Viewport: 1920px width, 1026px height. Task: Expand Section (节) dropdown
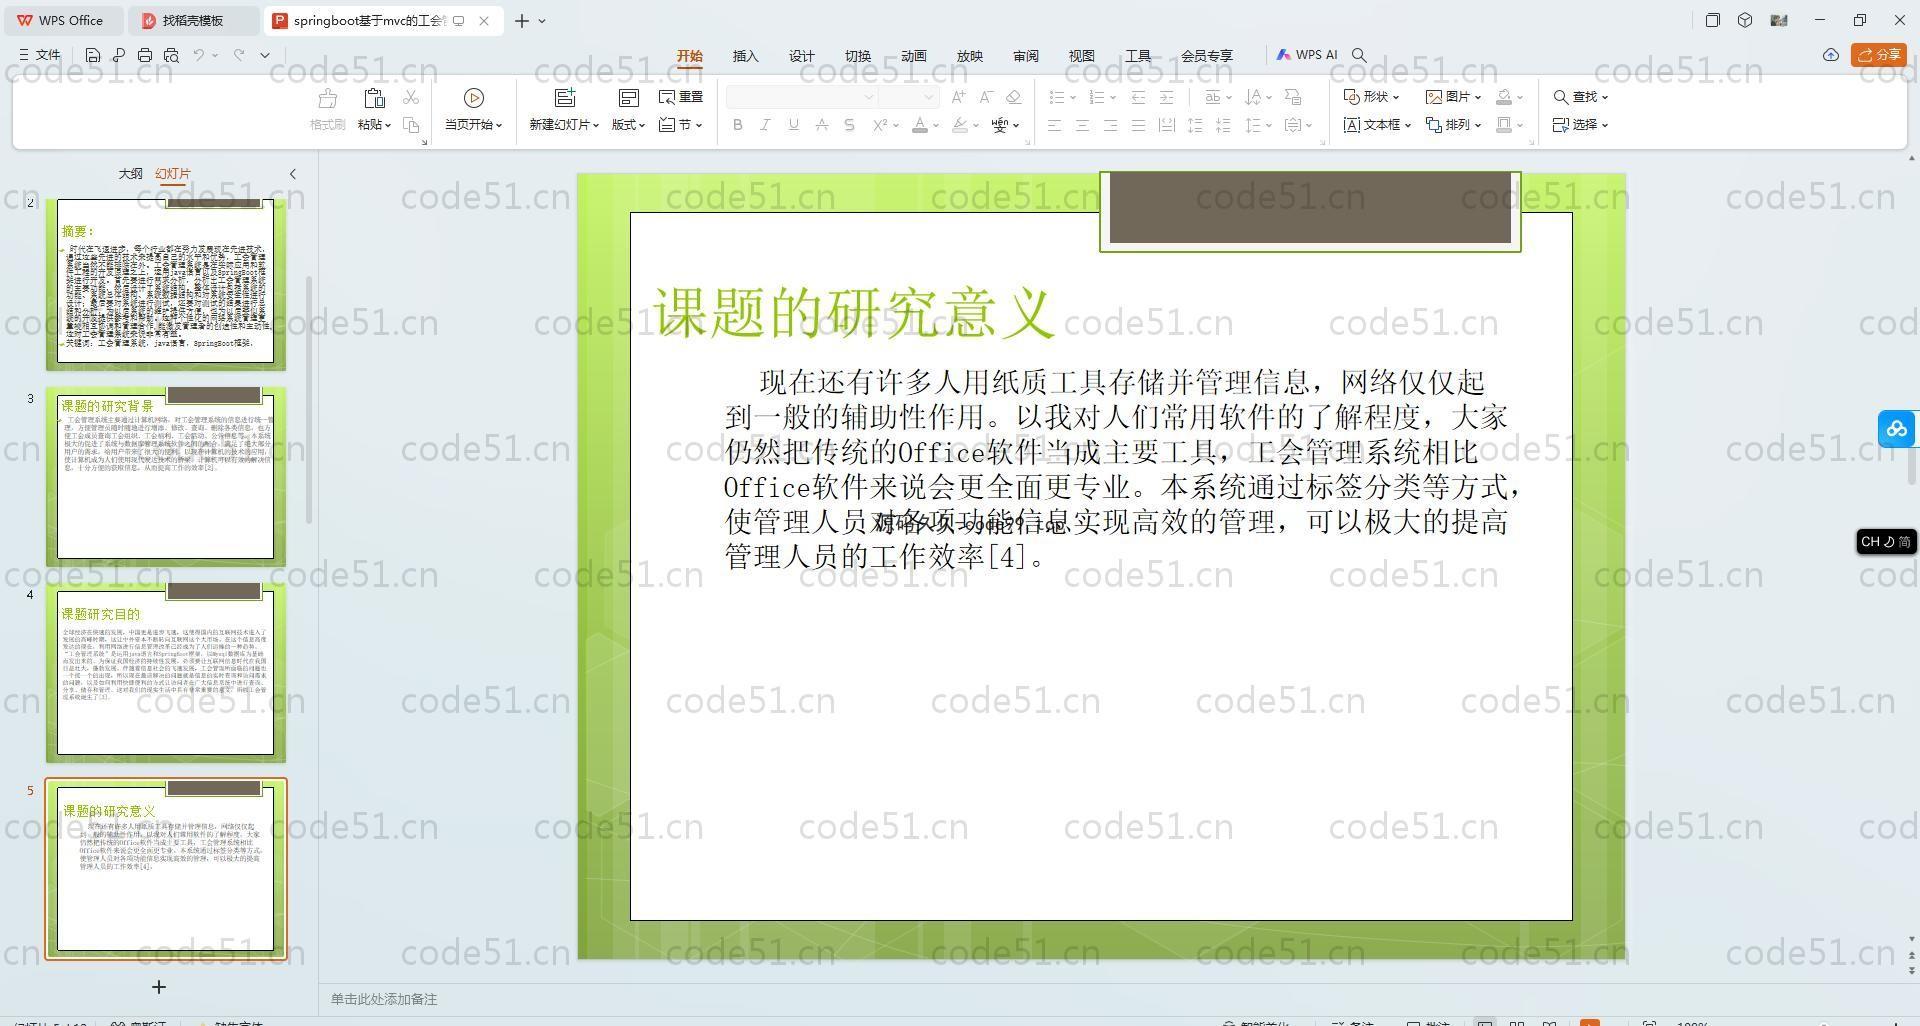point(681,125)
